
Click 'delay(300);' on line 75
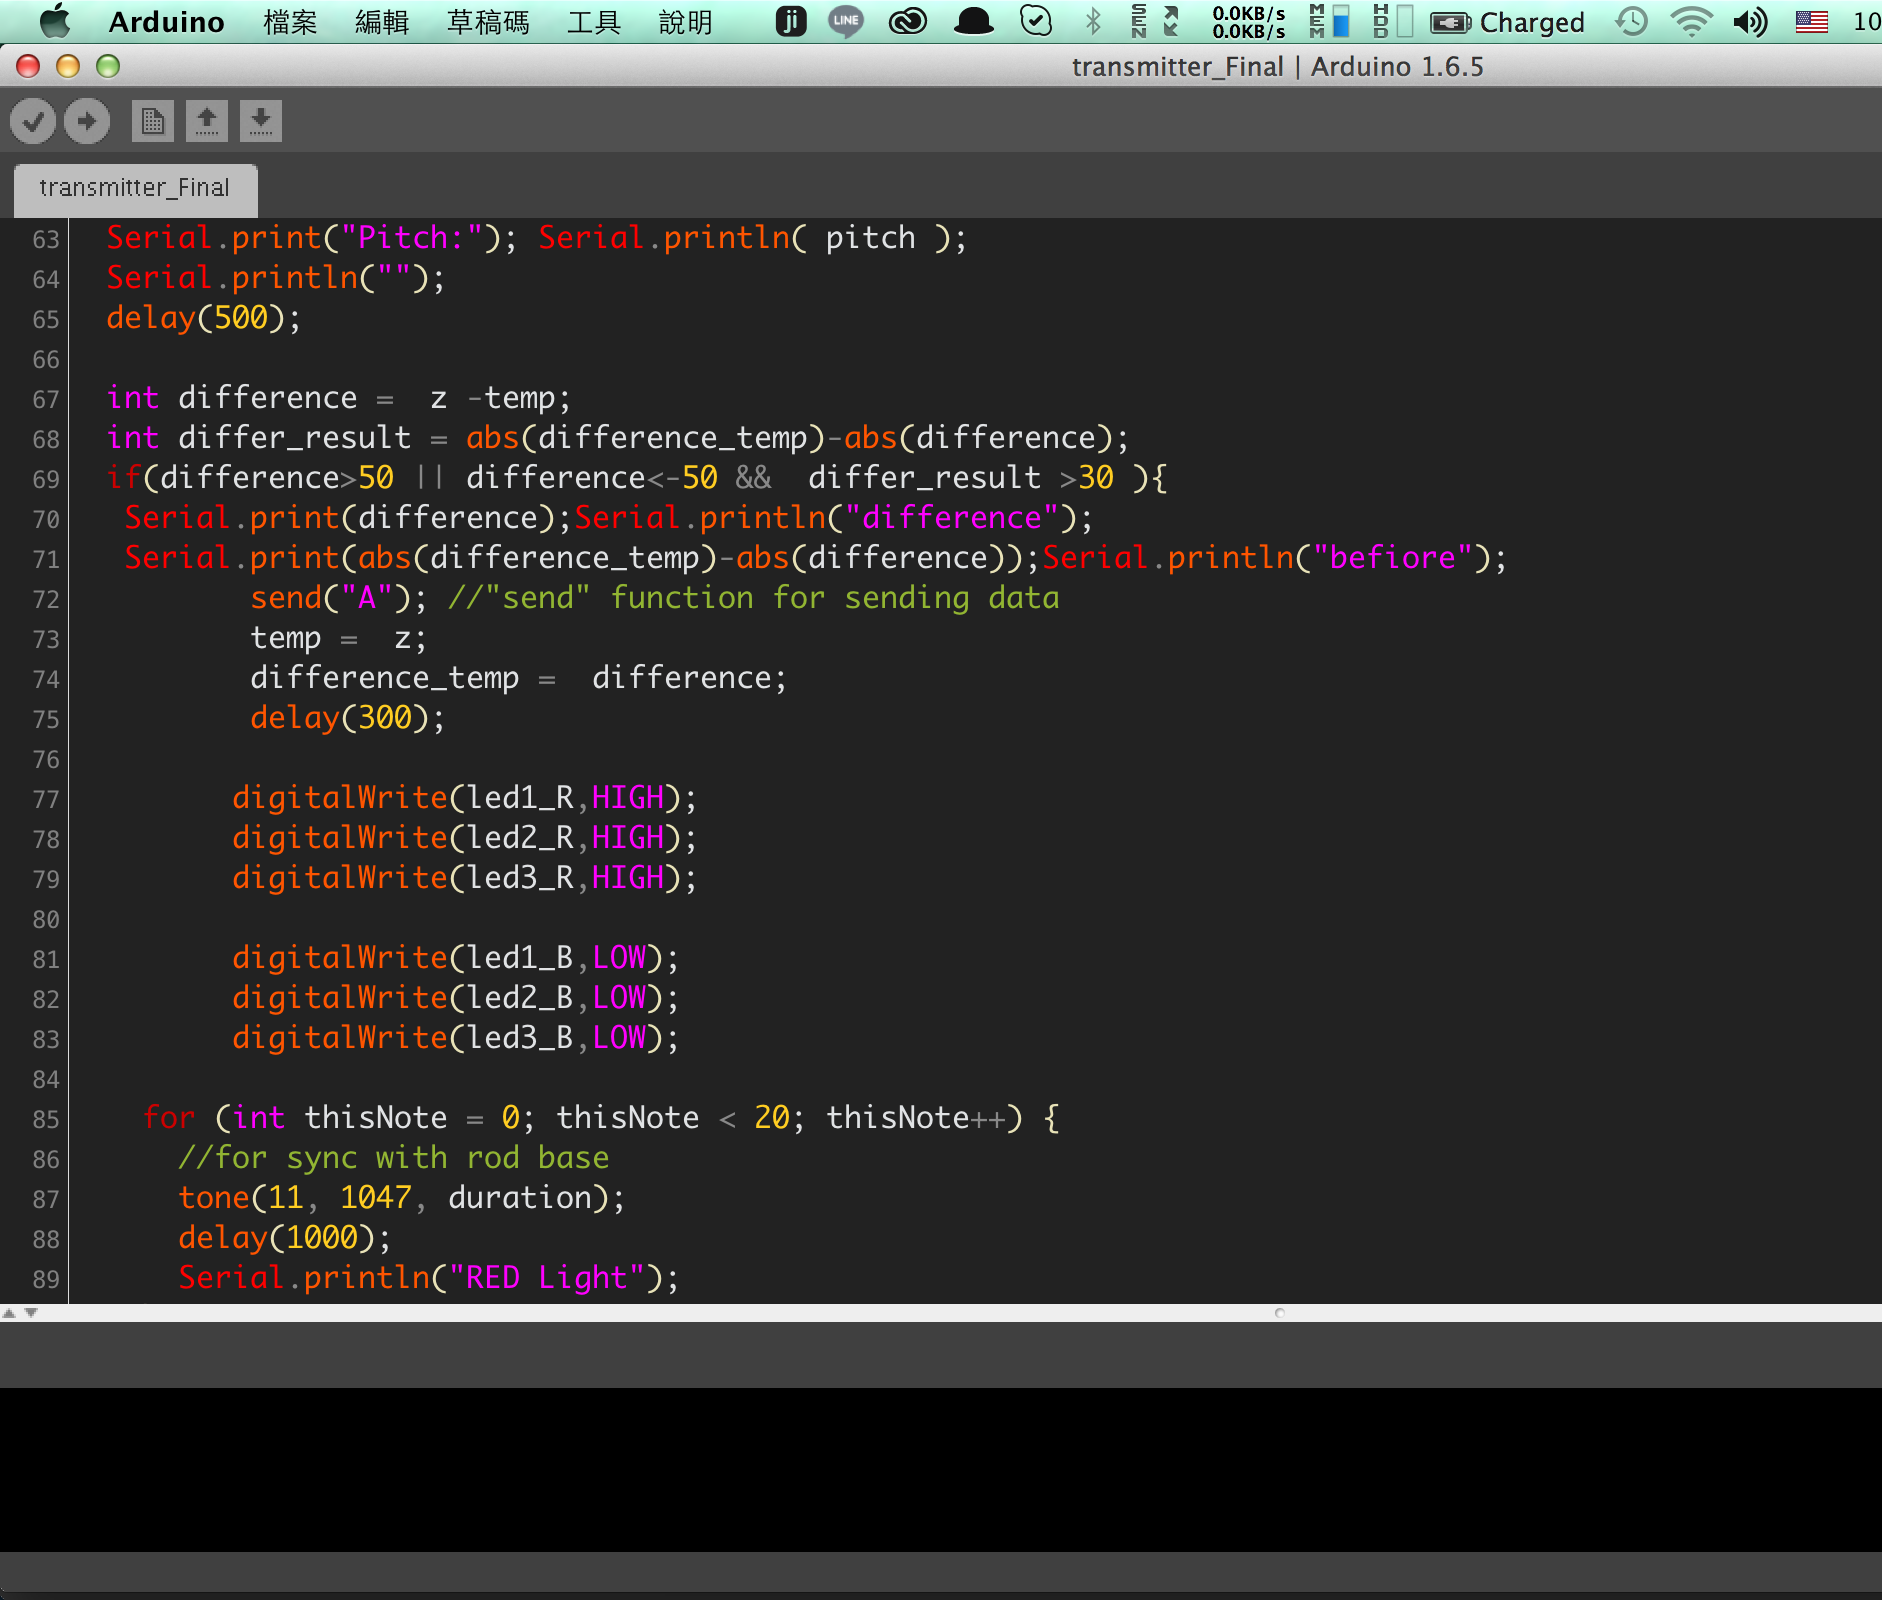347,718
